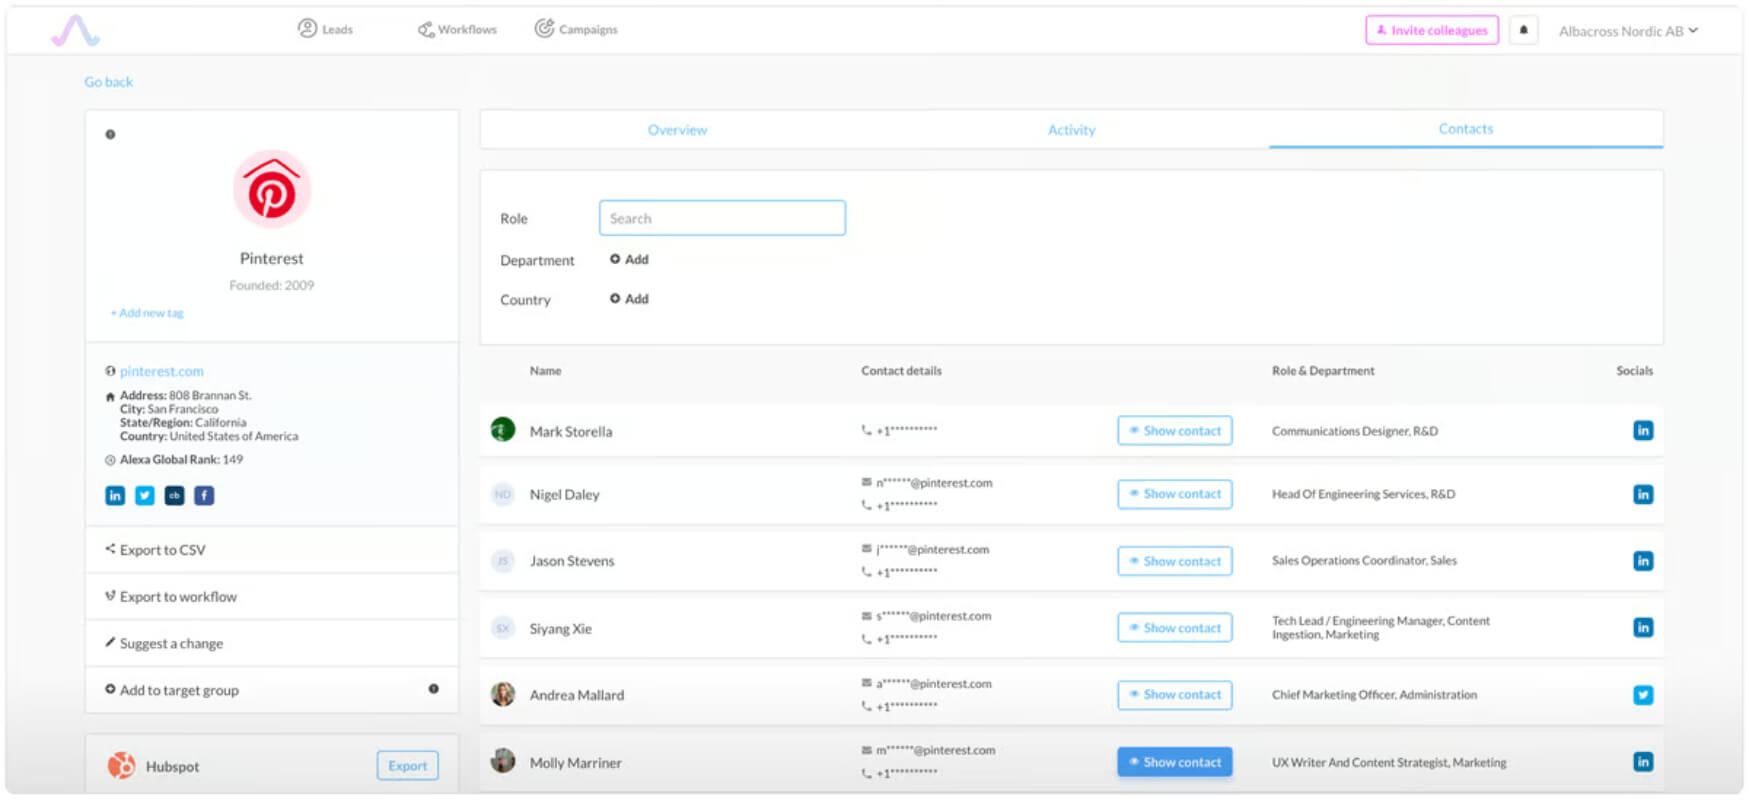Viewport: 1749px width, 800px height.
Task: Open the Leads section
Action: [325, 29]
